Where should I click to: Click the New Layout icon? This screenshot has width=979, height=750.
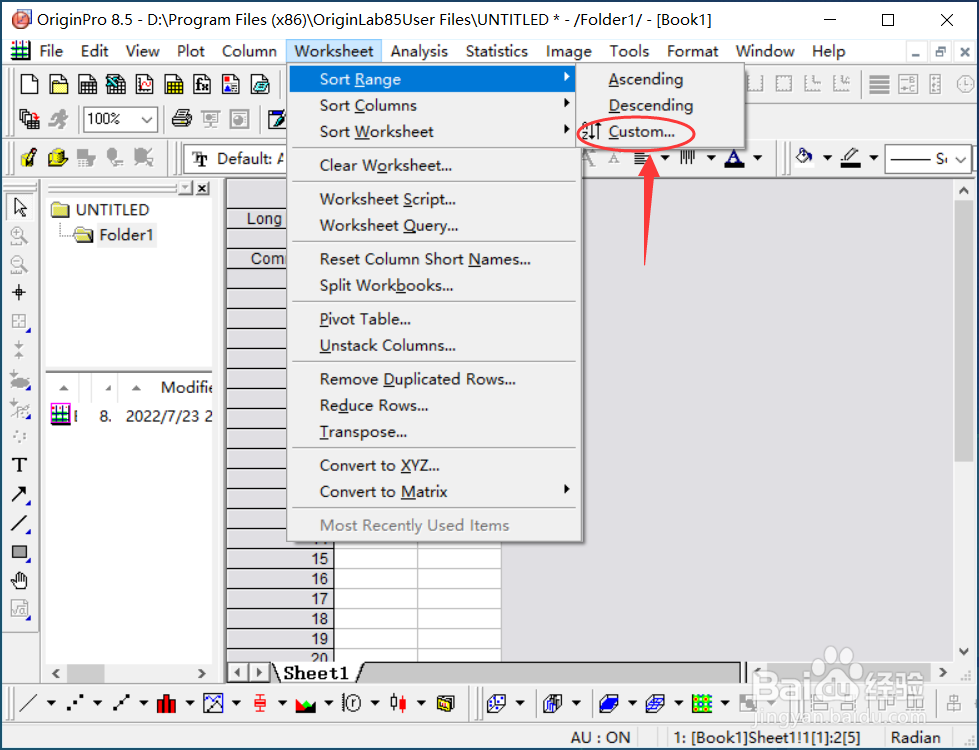tap(231, 84)
